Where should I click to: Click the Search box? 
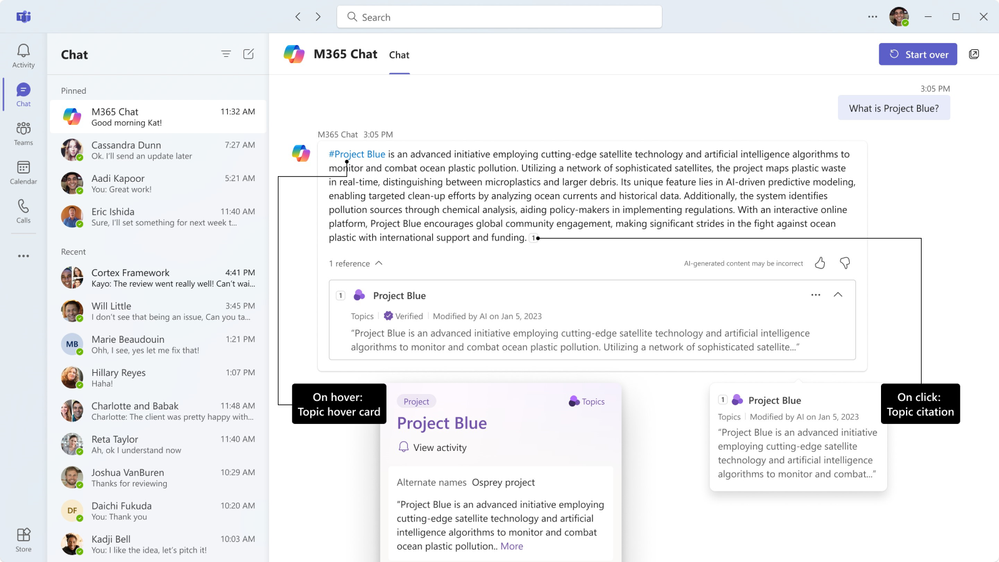pos(499,17)
